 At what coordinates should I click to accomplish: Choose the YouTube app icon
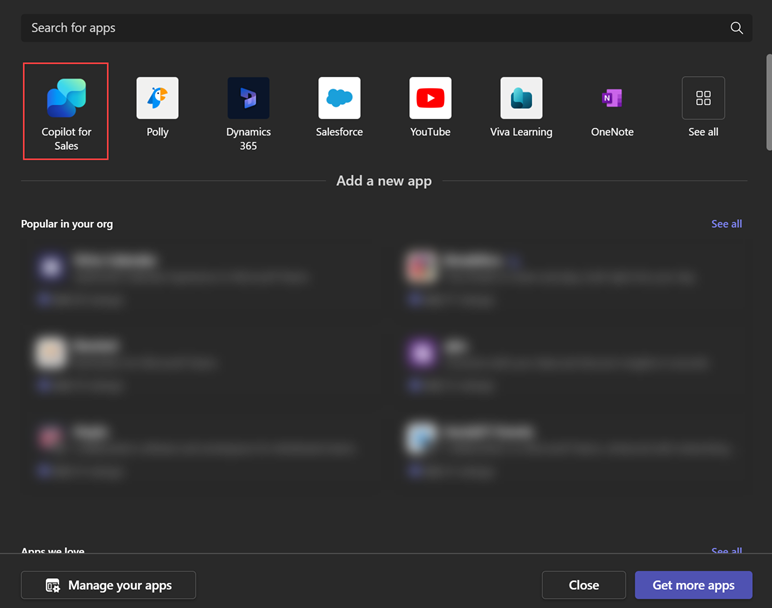[x=430, y=98]
